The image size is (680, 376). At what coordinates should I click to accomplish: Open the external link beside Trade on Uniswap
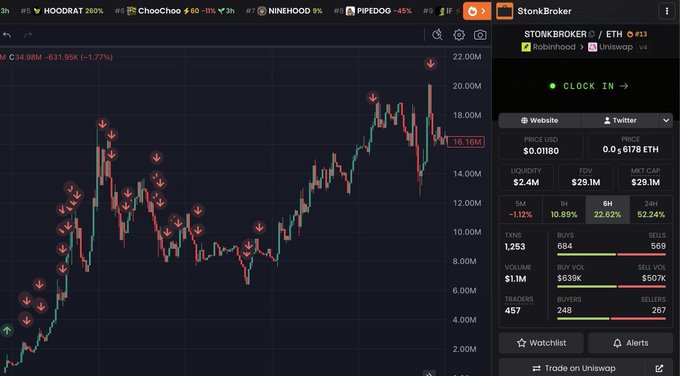tap(659, 368)
